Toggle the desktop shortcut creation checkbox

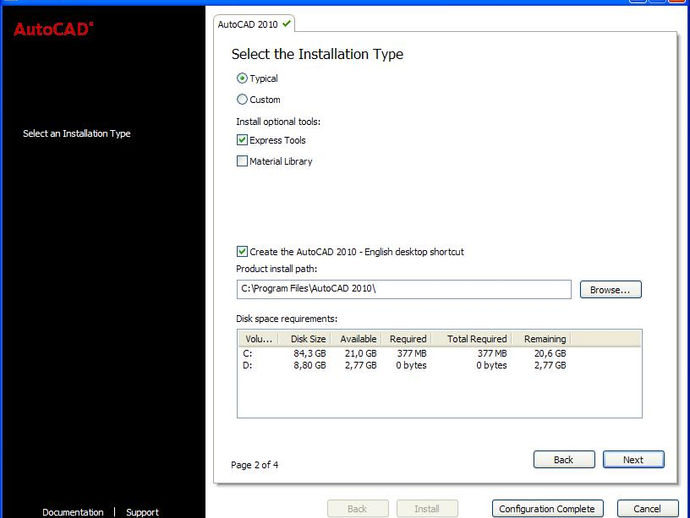point(242,252)
